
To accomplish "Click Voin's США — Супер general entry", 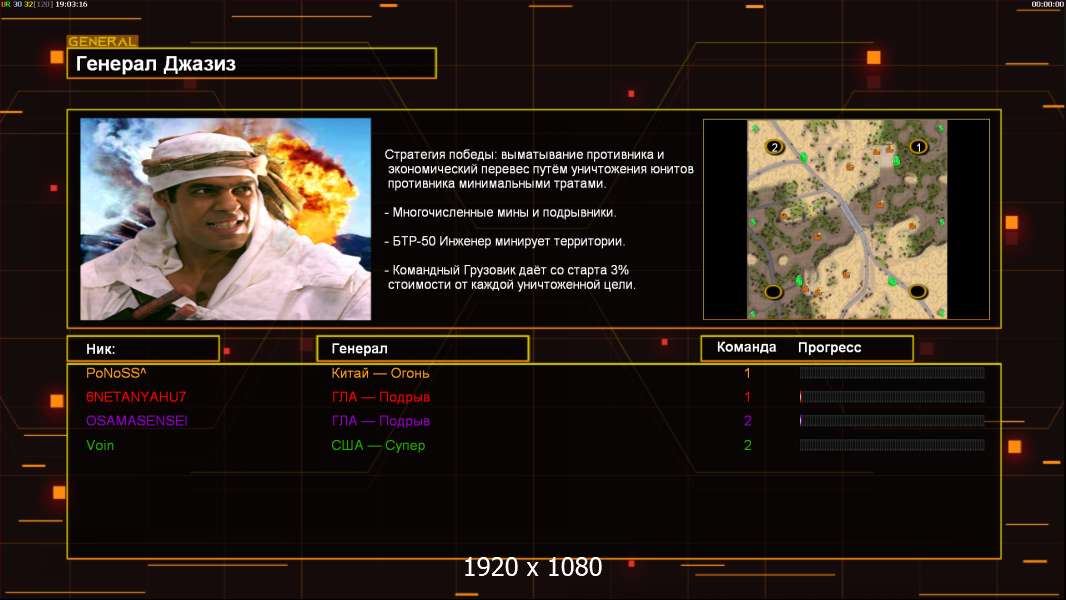I will point(379,445).
